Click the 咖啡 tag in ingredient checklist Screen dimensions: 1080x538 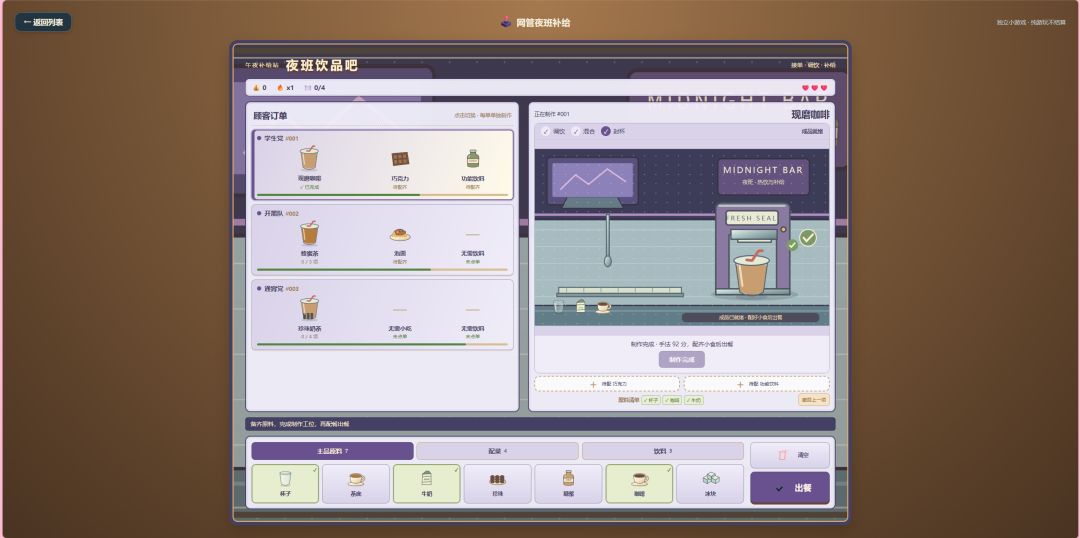coord(672,400)
